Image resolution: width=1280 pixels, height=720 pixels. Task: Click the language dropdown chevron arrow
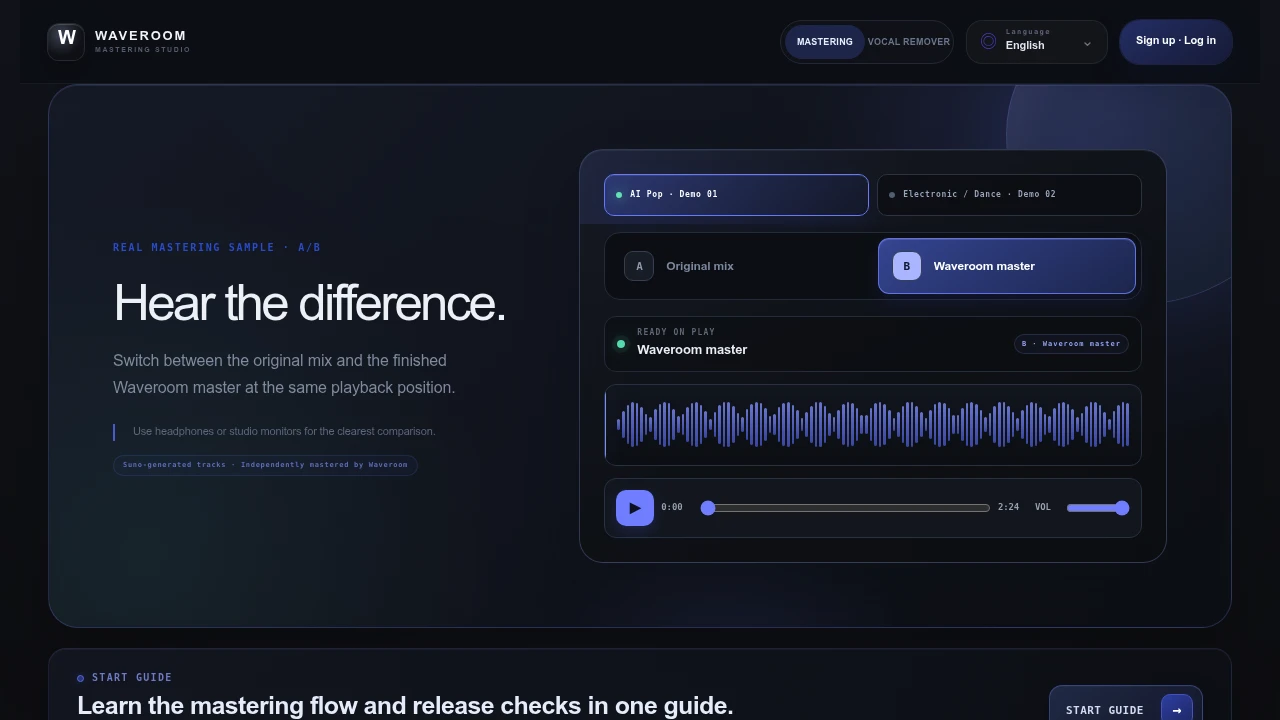1087,44
